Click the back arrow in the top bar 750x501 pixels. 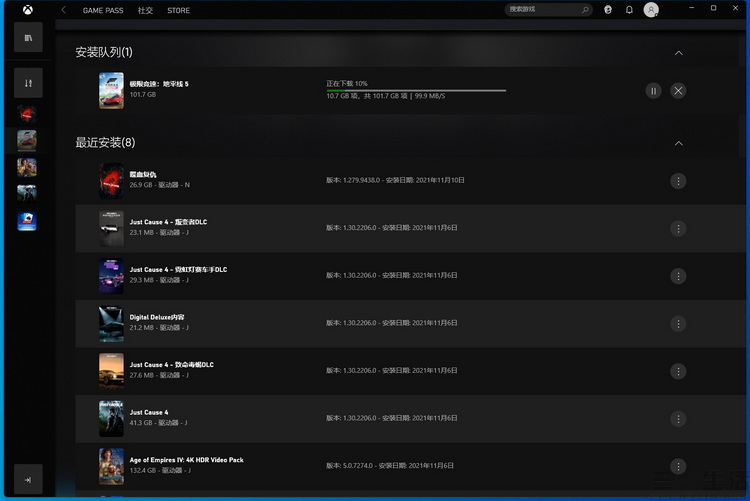64,10
